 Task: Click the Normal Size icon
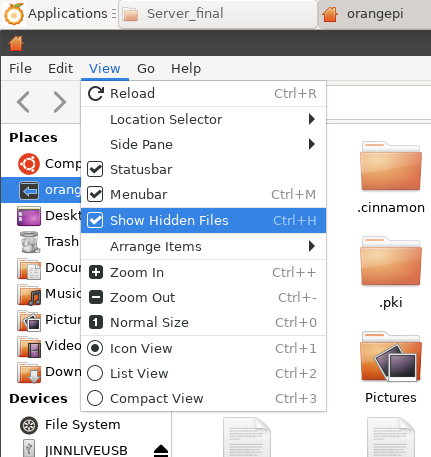(x=96, y=322)
